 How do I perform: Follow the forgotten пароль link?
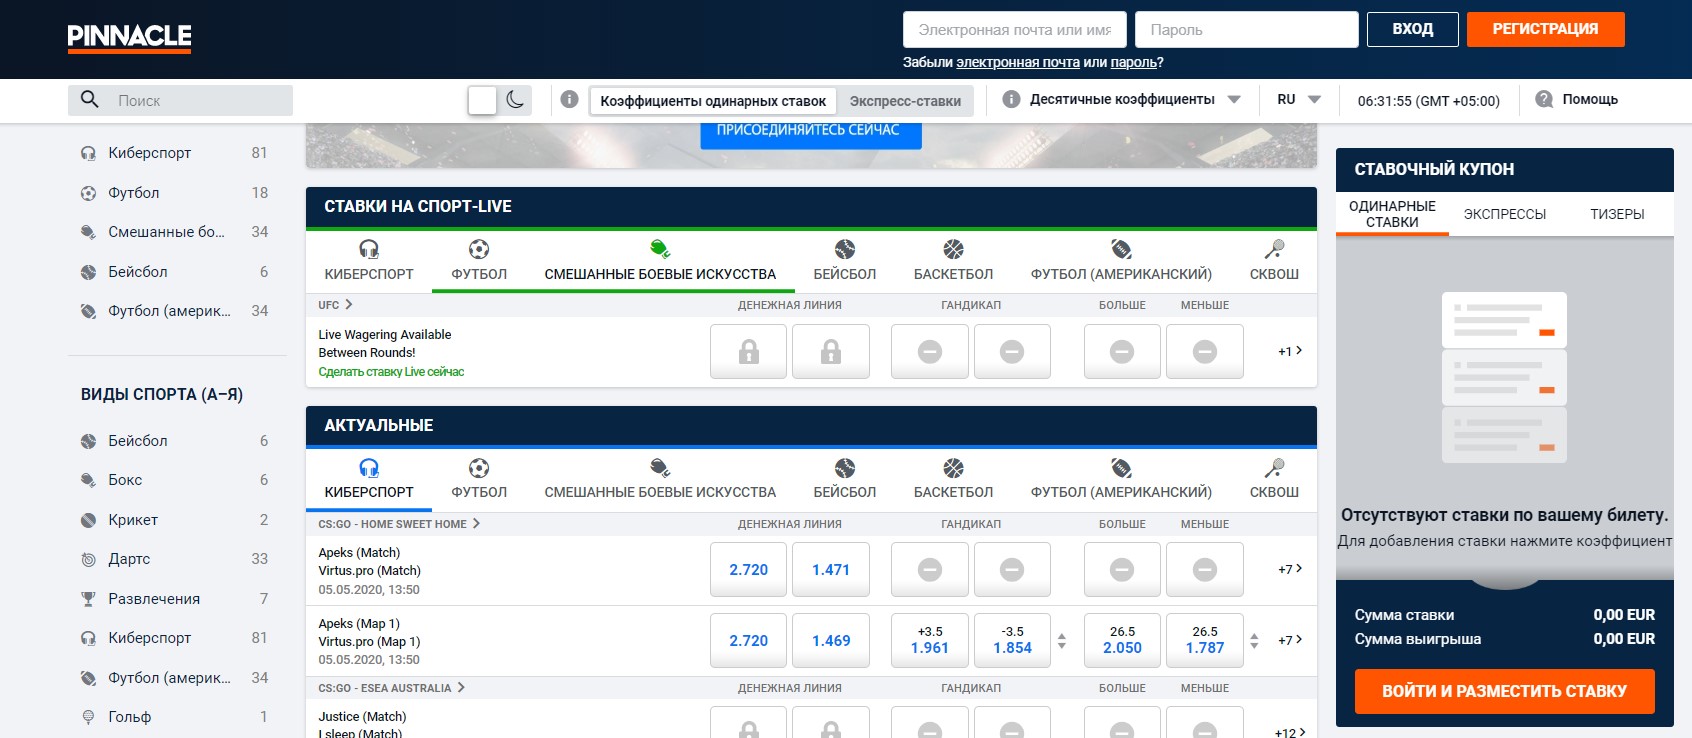click(x=1133, y=62)
